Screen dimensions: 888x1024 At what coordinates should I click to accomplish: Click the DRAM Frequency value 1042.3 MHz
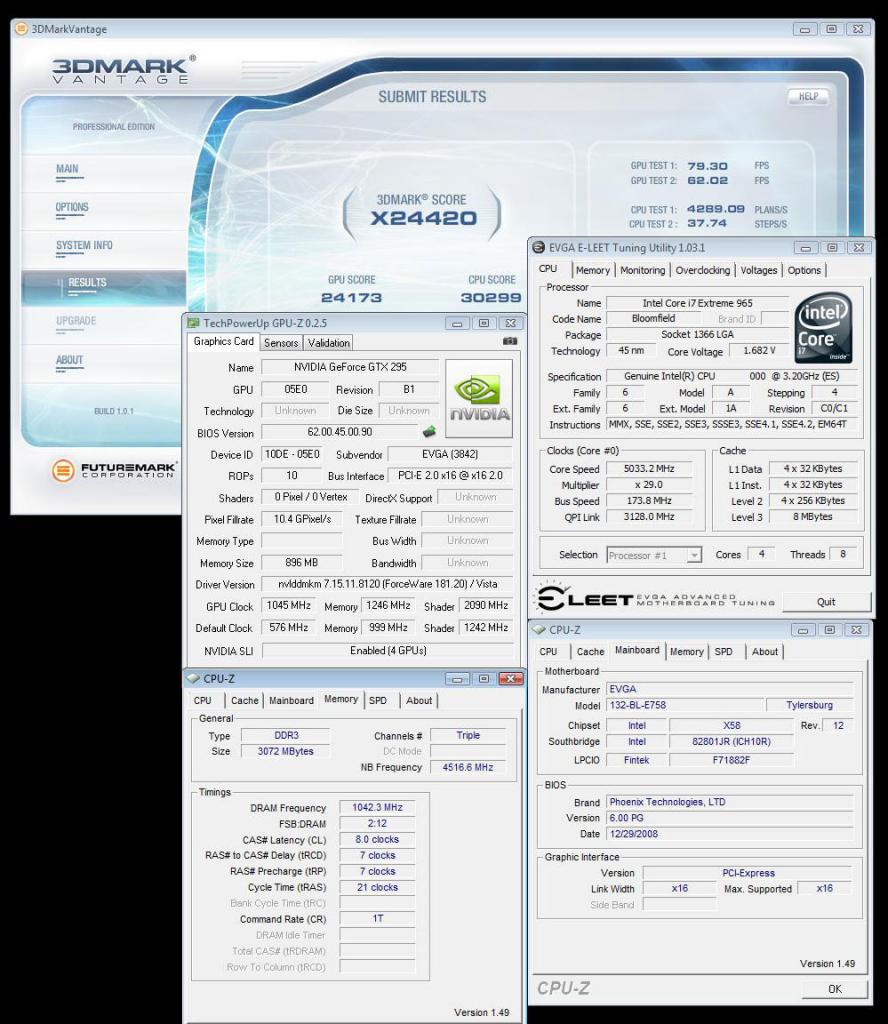(x=377, y=807)
